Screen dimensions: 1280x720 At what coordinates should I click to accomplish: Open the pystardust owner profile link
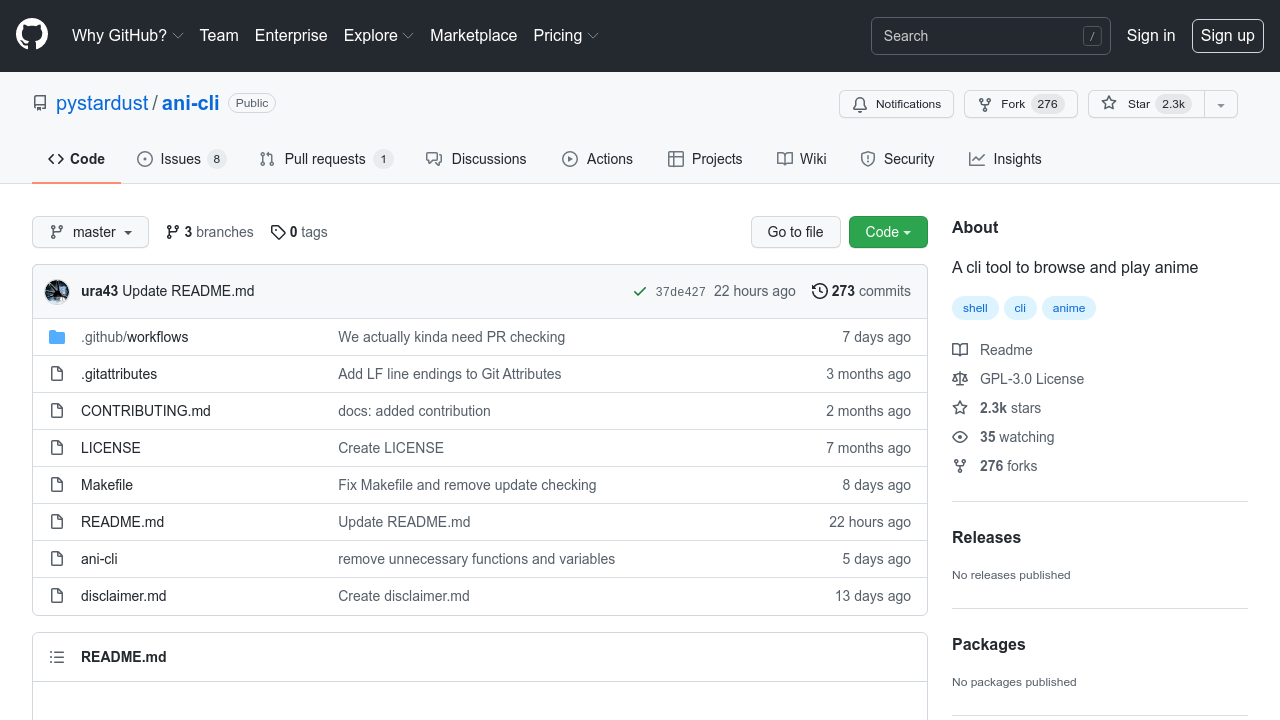(x=102, y=103)
